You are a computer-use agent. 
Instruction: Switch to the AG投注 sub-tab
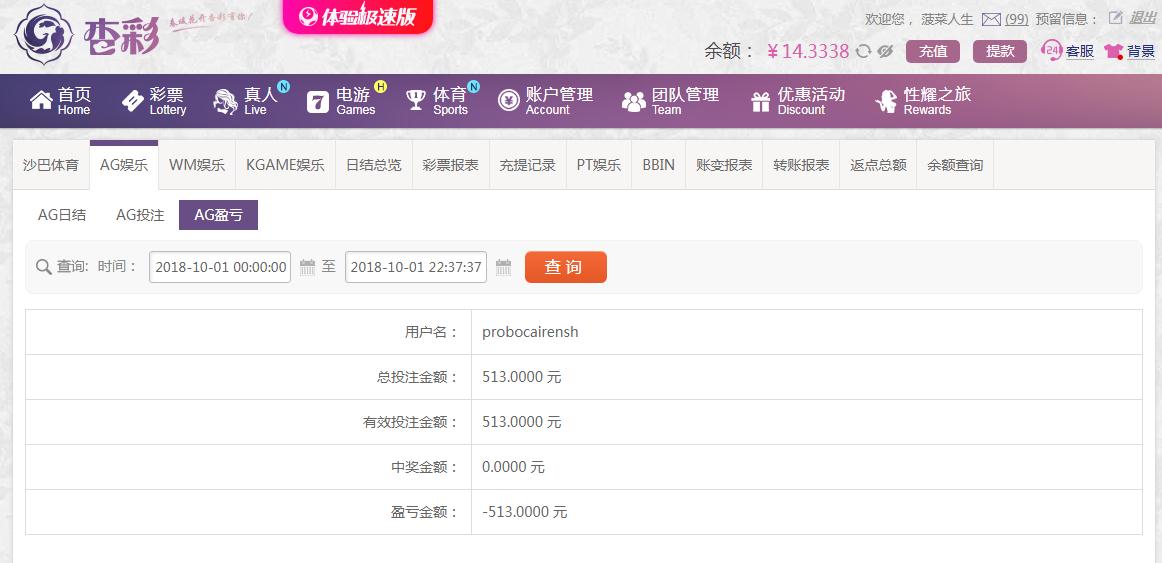140,215
